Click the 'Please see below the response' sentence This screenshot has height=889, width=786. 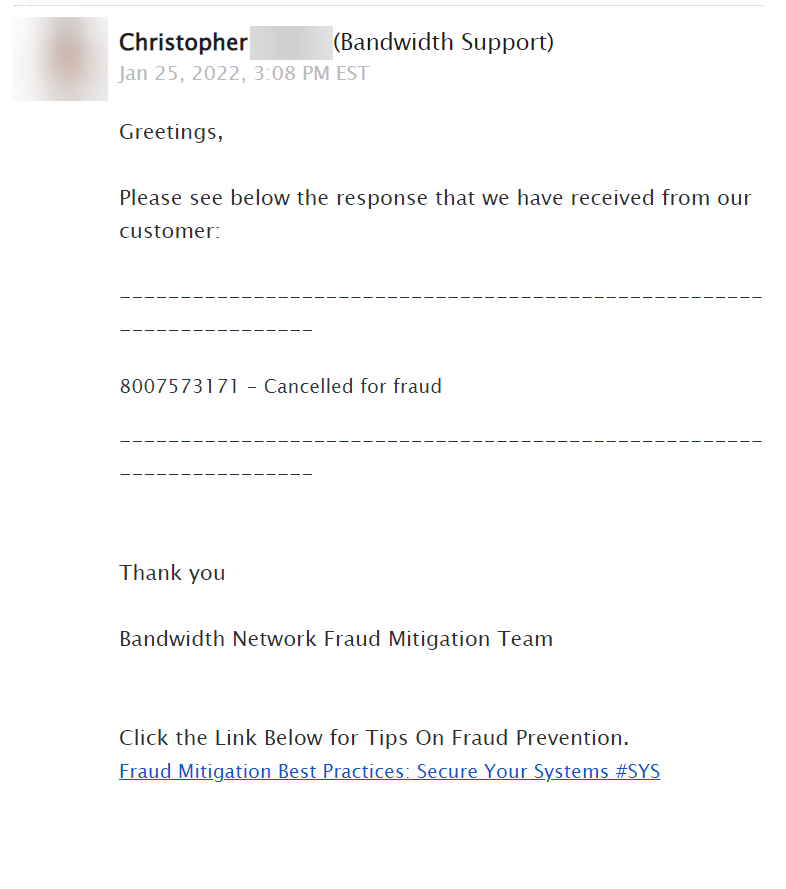pos(435,198)
